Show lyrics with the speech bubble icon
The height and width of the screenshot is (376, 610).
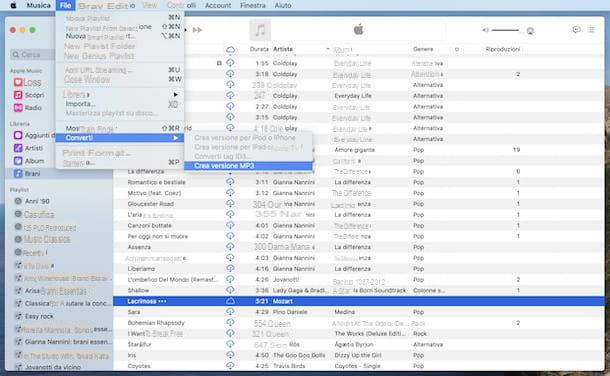576,30
